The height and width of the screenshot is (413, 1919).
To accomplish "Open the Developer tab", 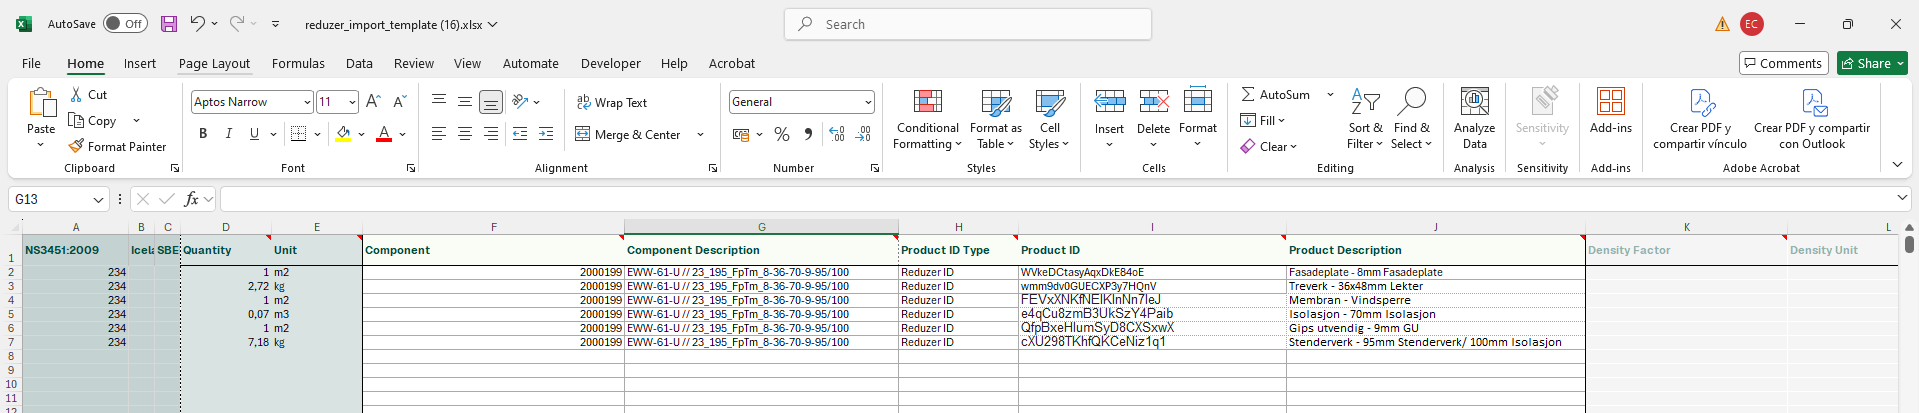I will (x=610, y=63).
